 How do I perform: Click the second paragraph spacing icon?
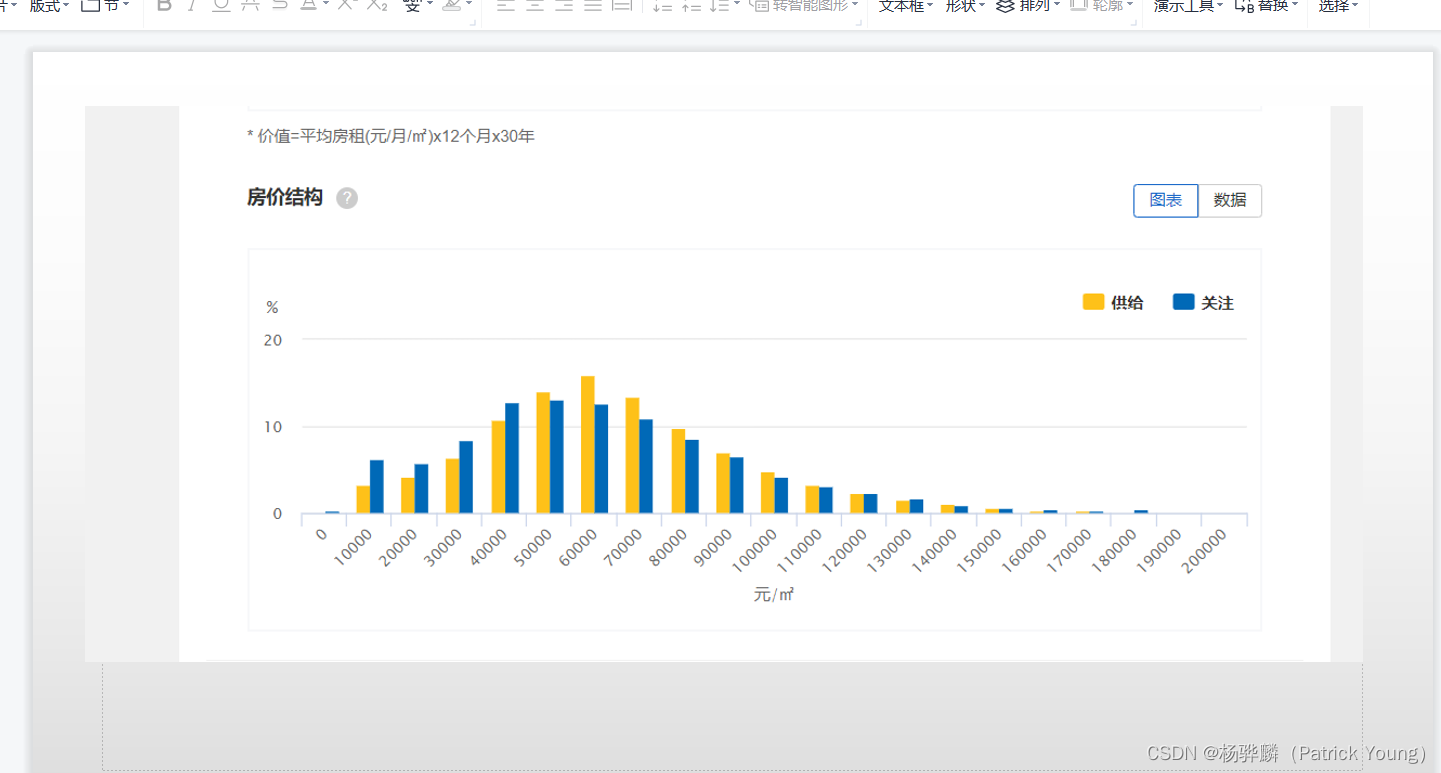tap(691, 6)
